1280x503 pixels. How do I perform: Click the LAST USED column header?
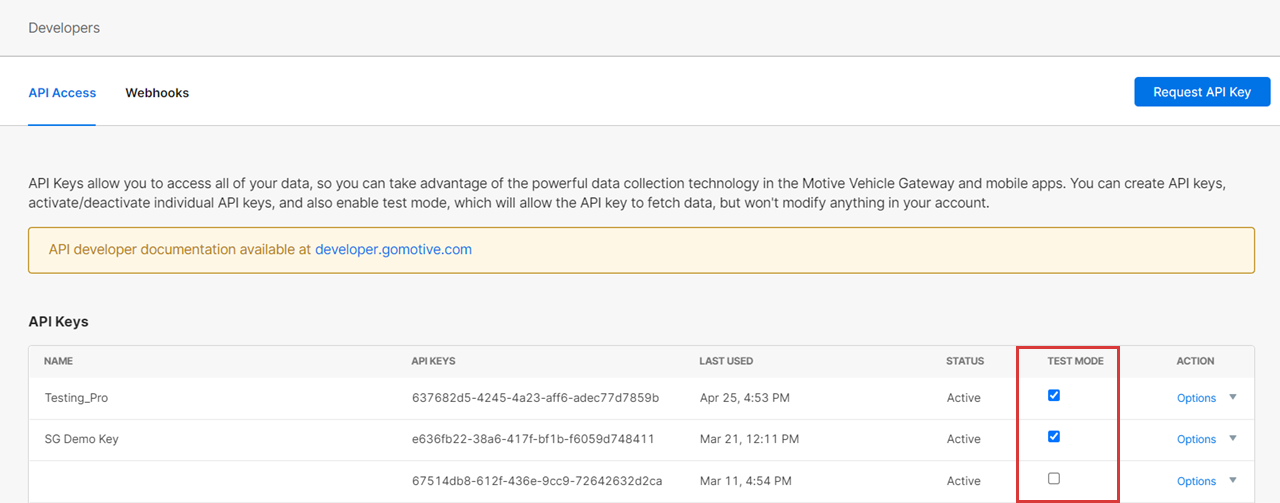point(726,361)
